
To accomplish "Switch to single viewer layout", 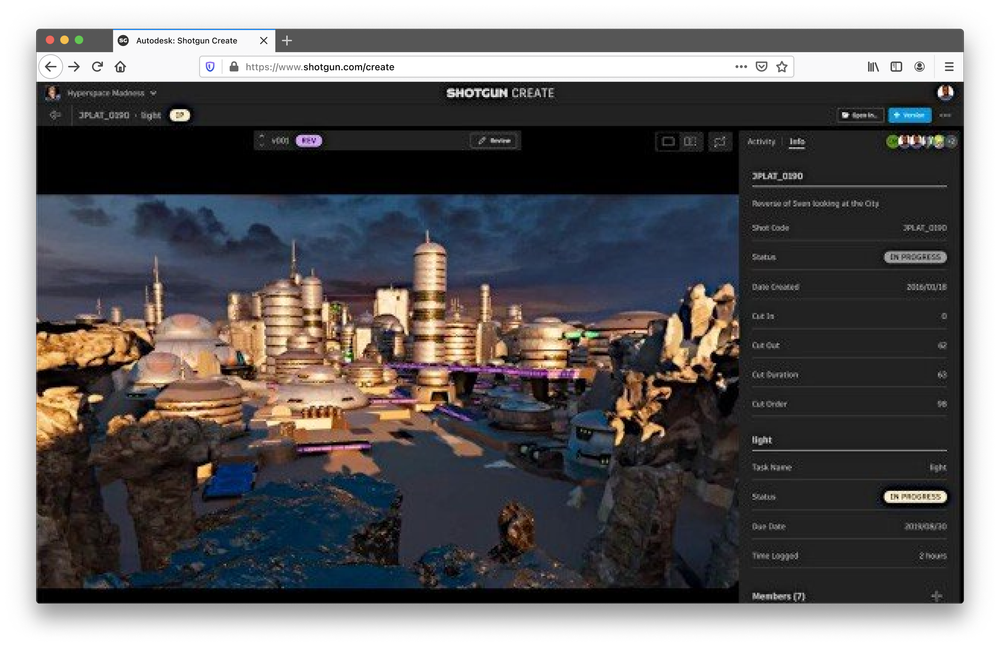I will (x=668, y=142).
